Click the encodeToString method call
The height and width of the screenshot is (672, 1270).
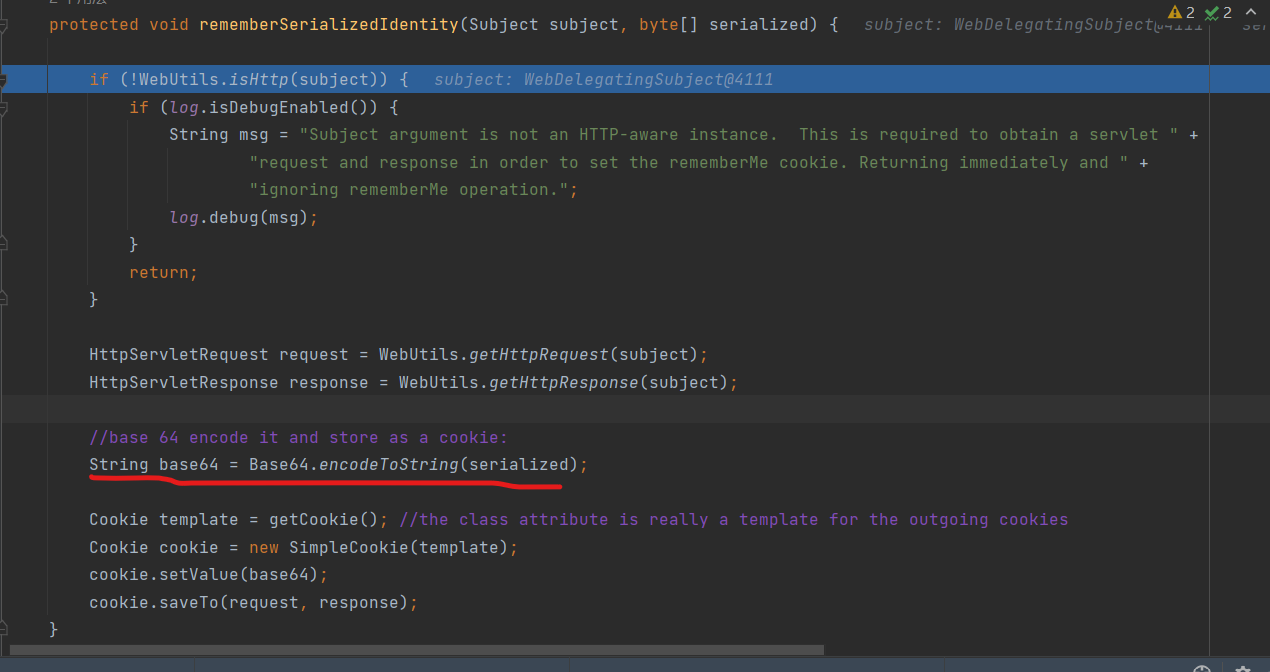[x=388, y=464]
